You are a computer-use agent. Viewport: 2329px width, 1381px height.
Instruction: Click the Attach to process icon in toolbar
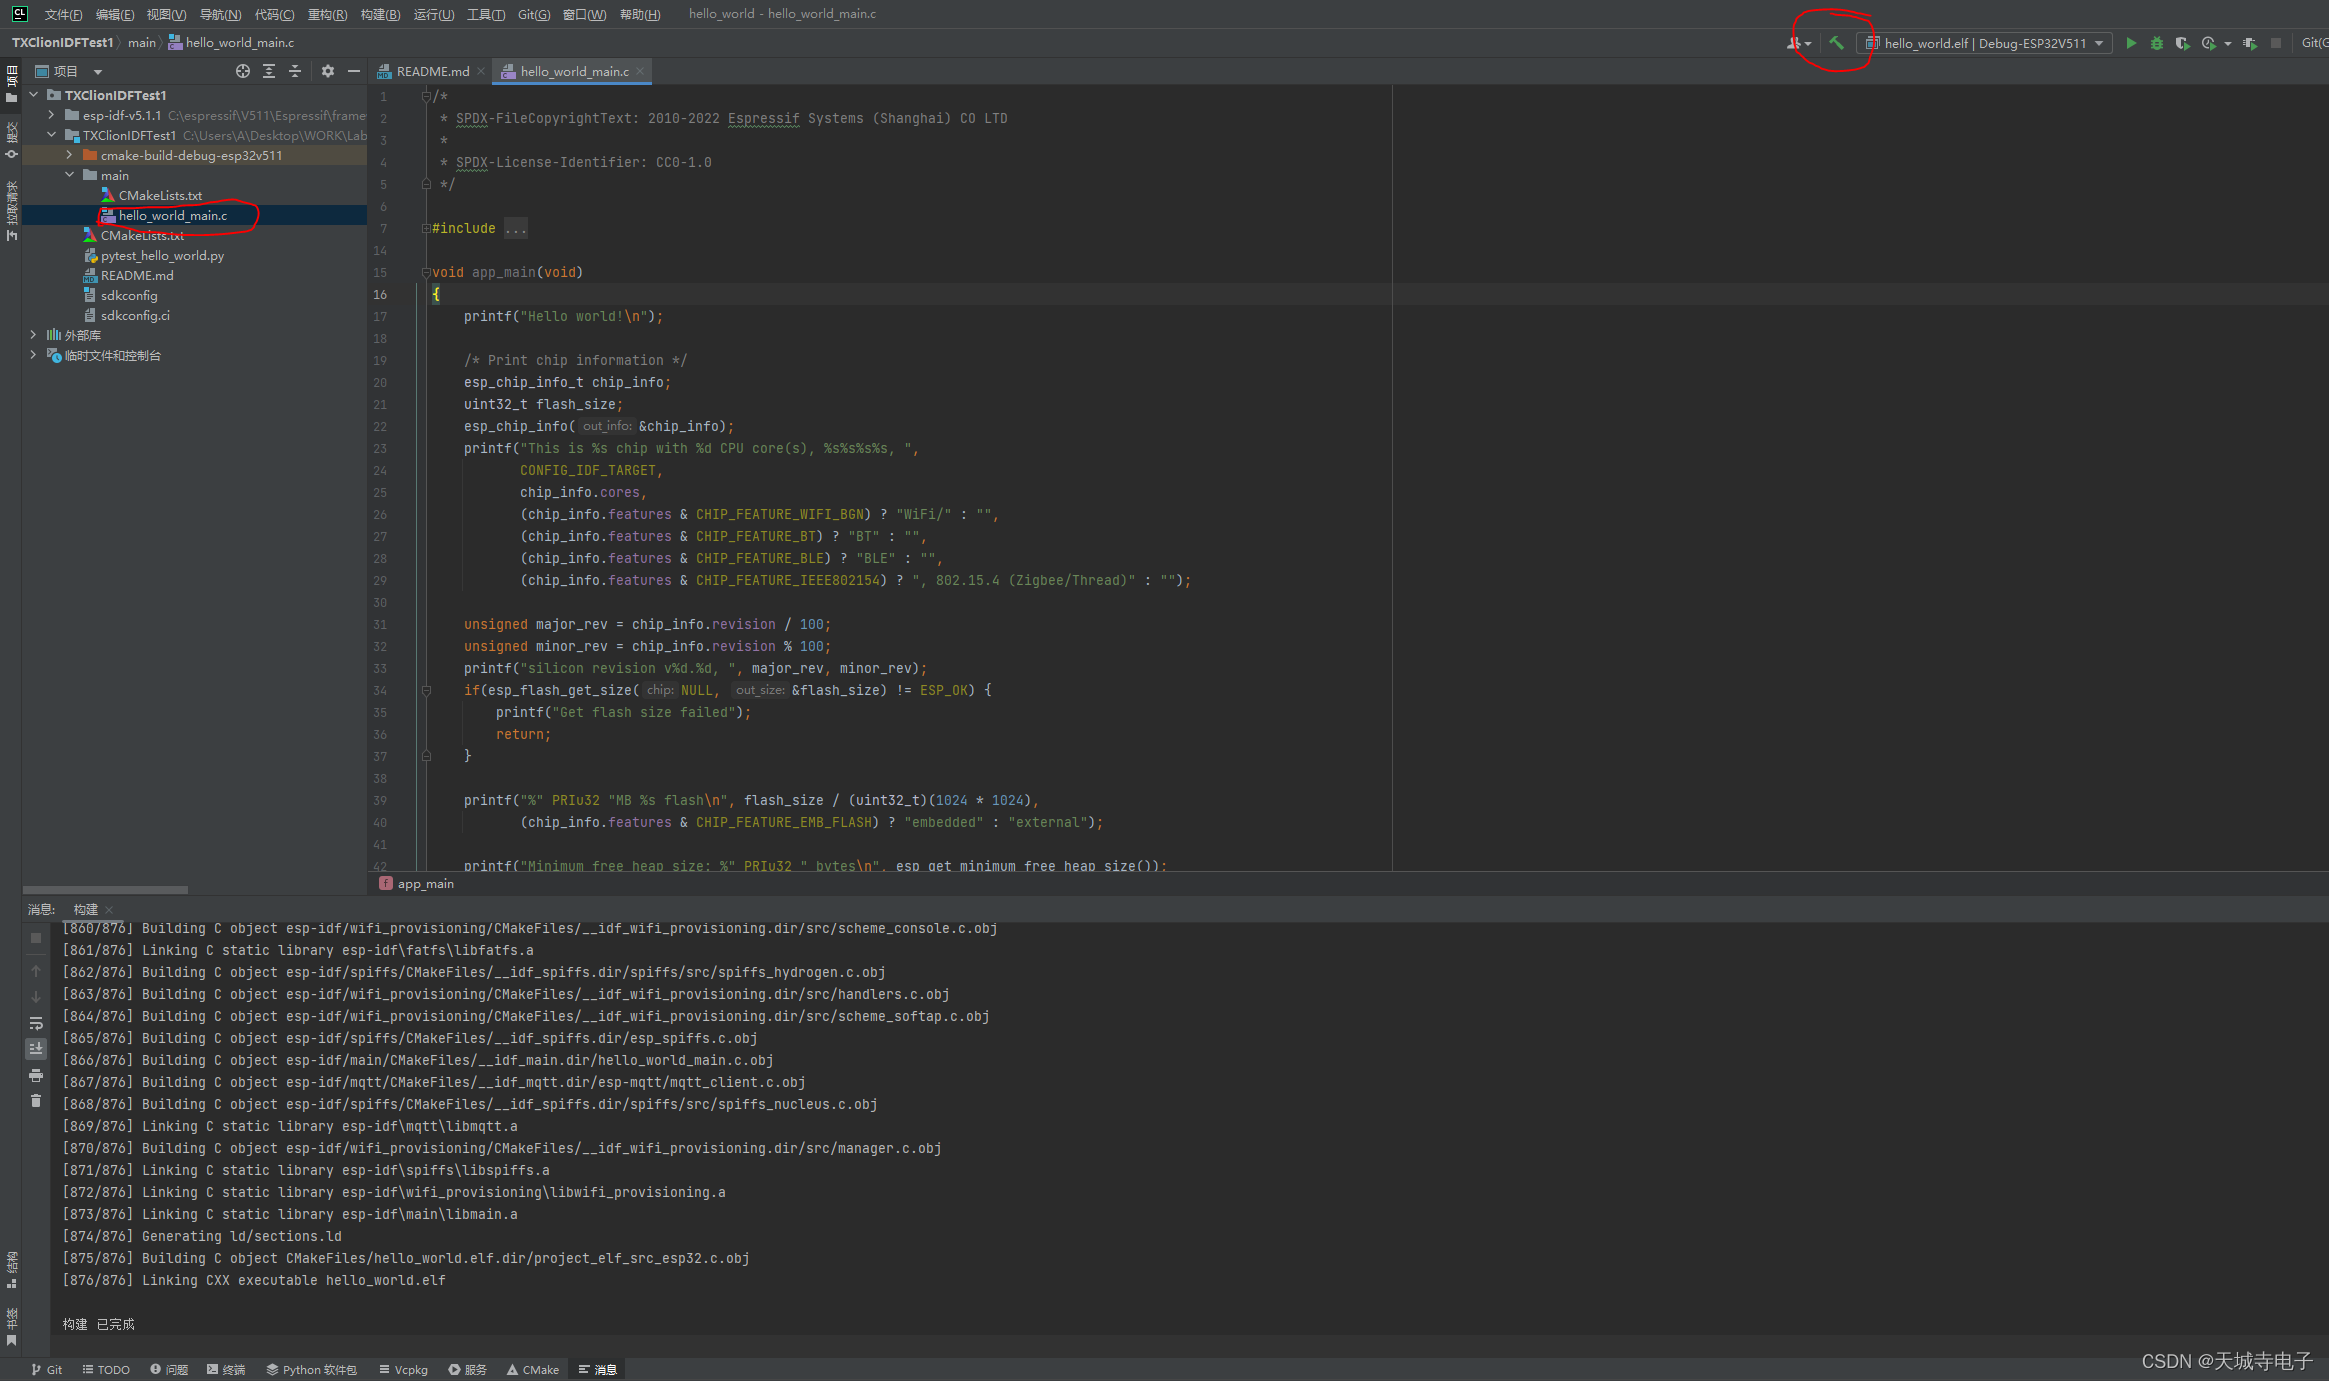coord(2250,43)
